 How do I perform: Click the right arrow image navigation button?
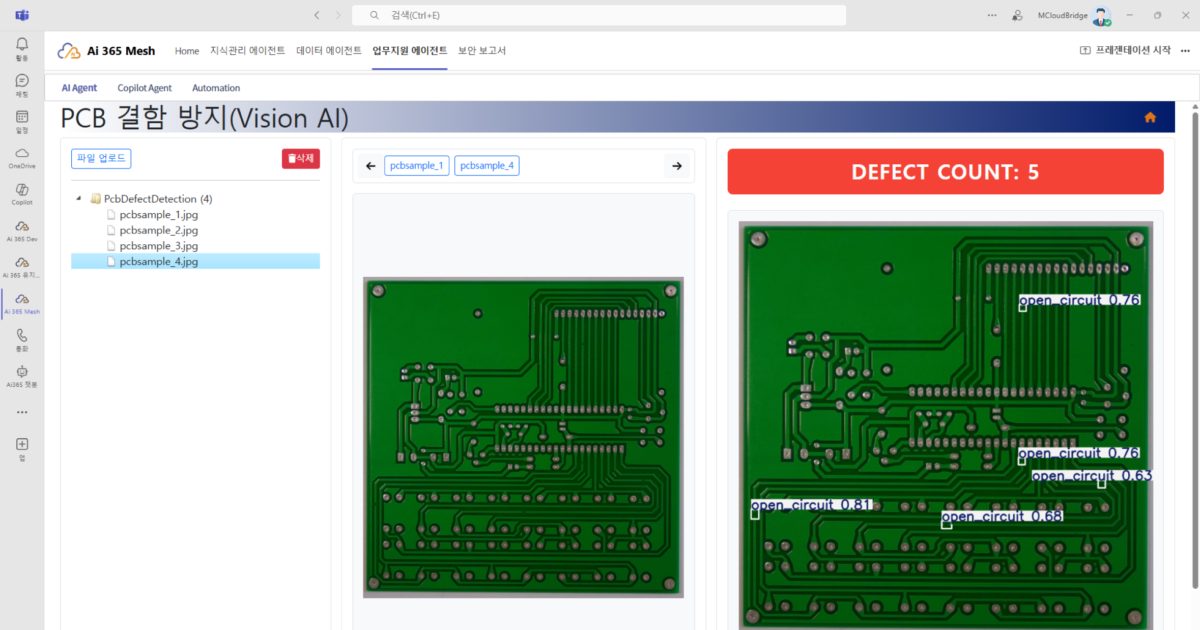pos(677,166)
